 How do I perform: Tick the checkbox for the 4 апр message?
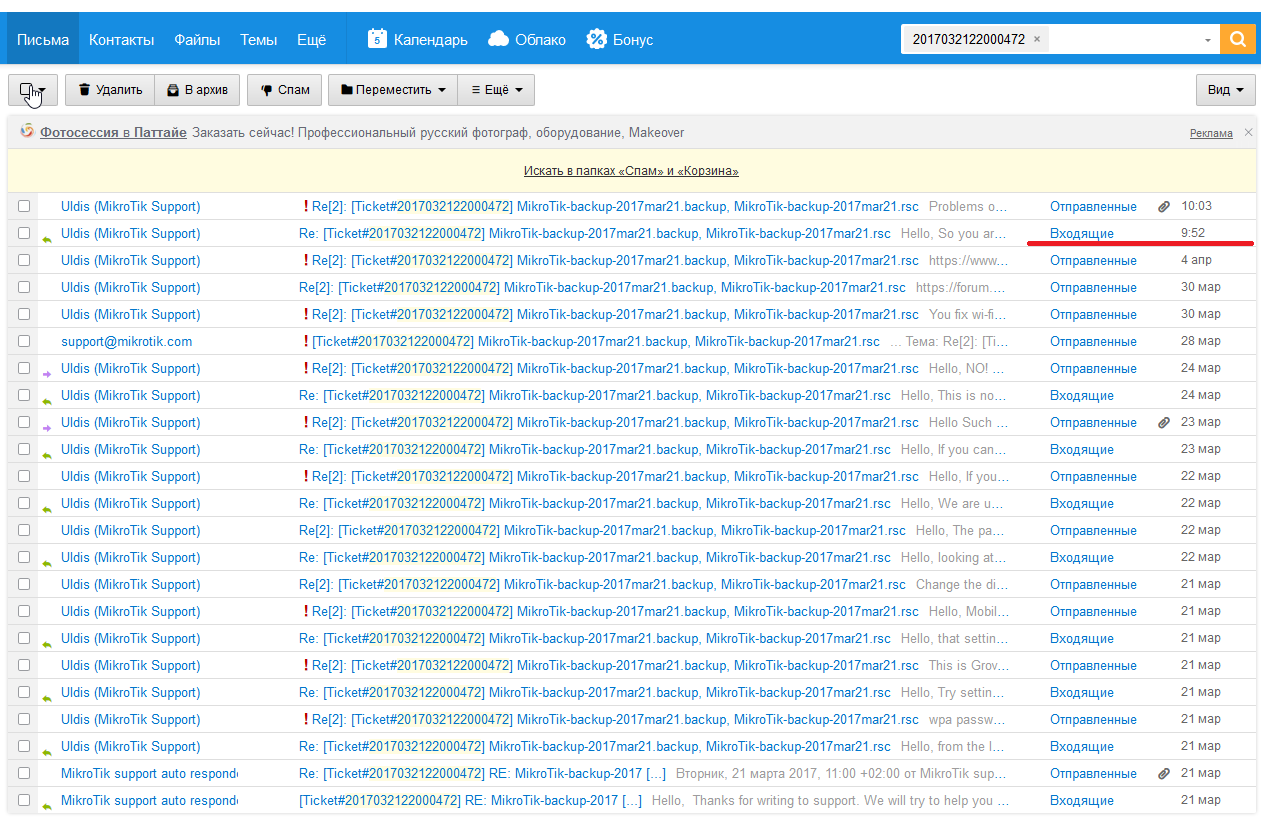pos(24,260)
